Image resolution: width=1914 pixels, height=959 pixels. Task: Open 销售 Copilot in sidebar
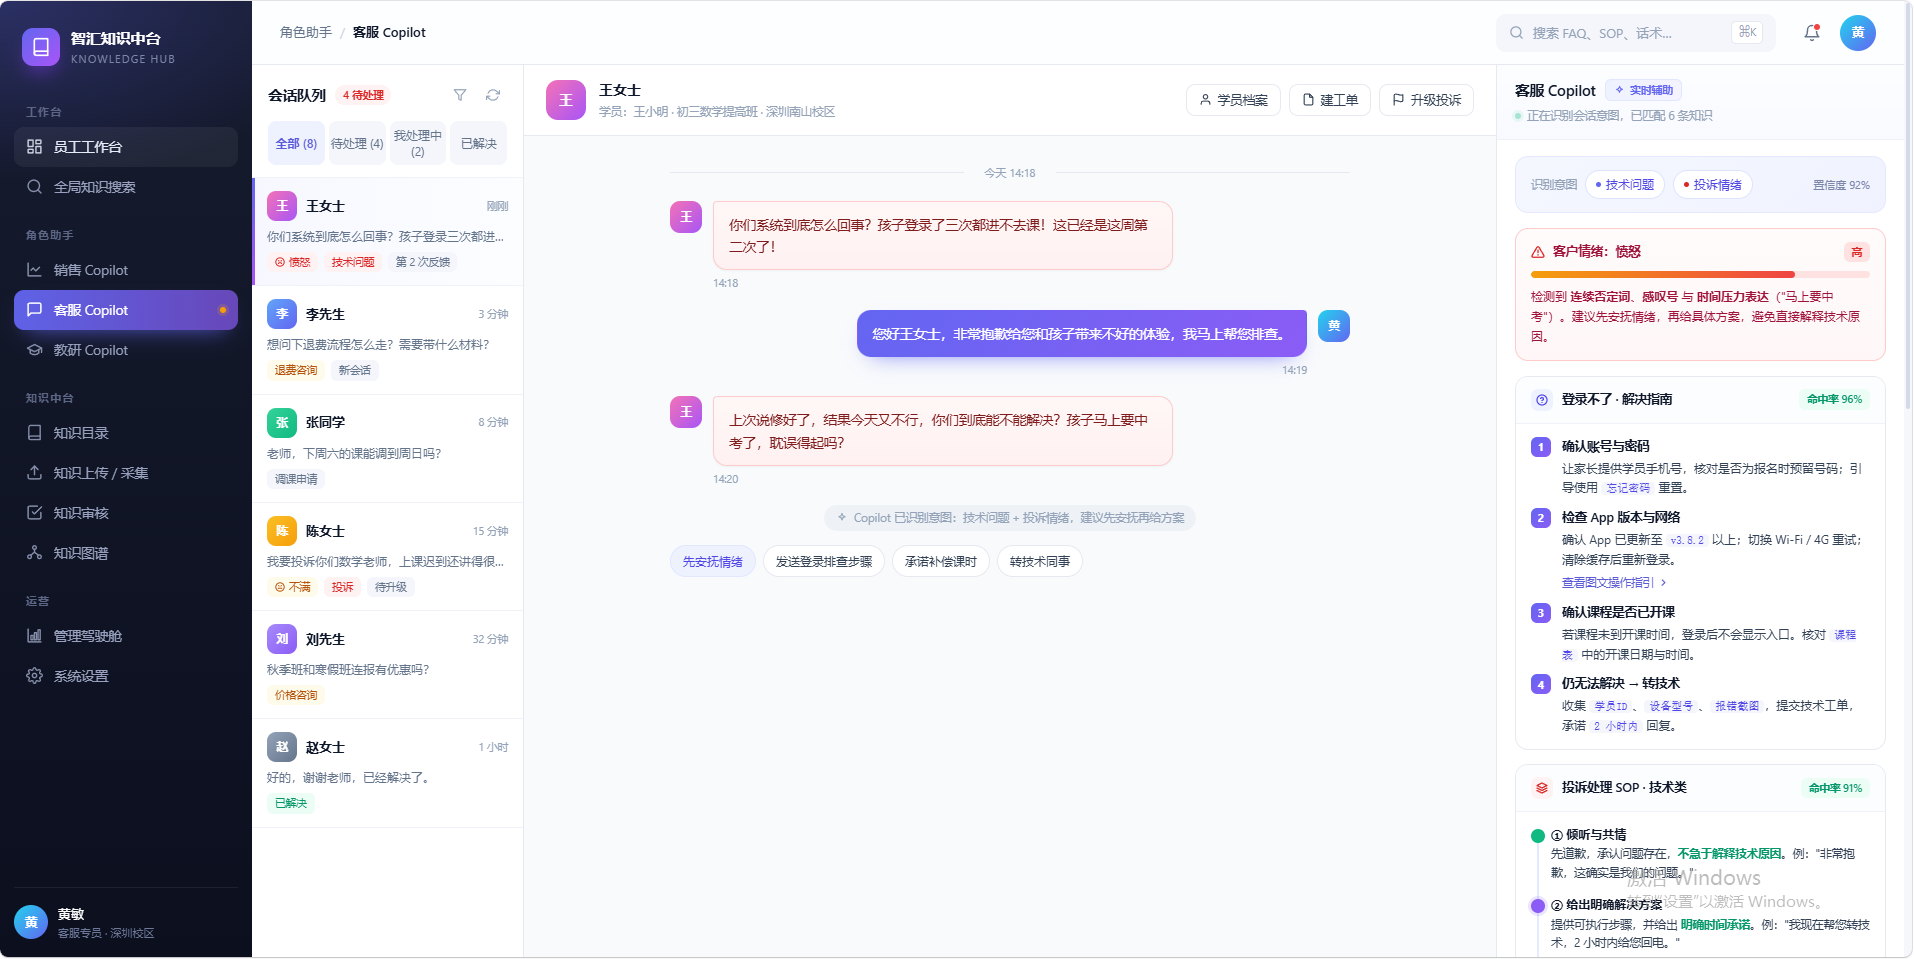pos(126,270)
